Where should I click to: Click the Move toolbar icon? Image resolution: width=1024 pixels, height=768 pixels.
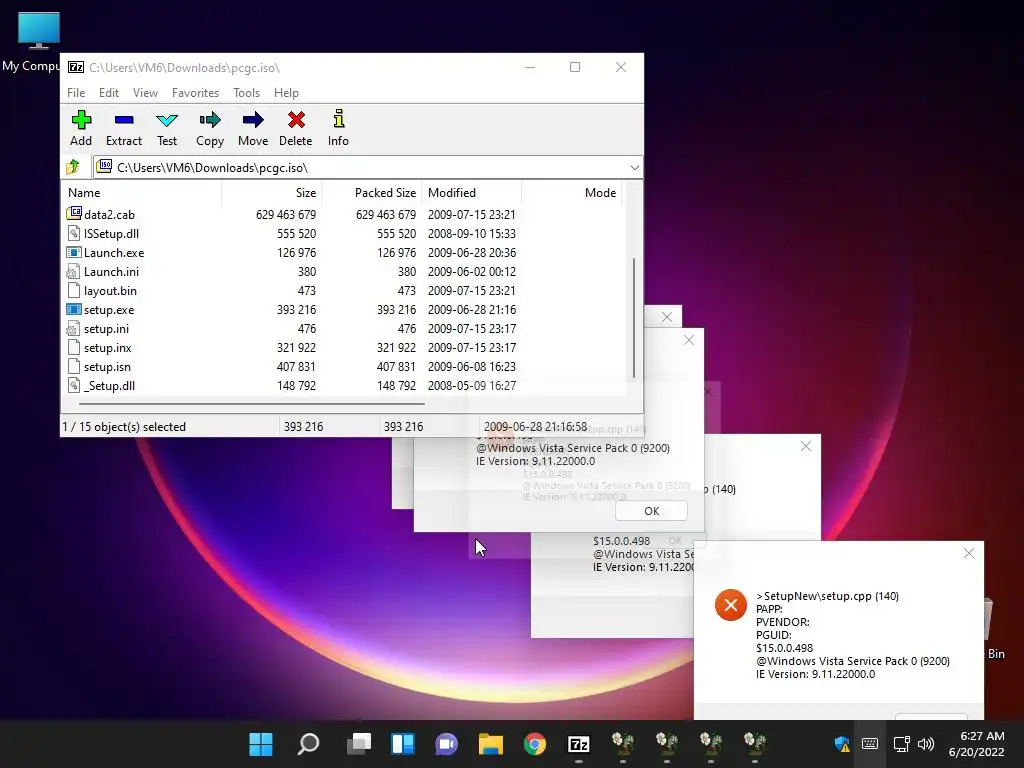(x=253, y=128)
